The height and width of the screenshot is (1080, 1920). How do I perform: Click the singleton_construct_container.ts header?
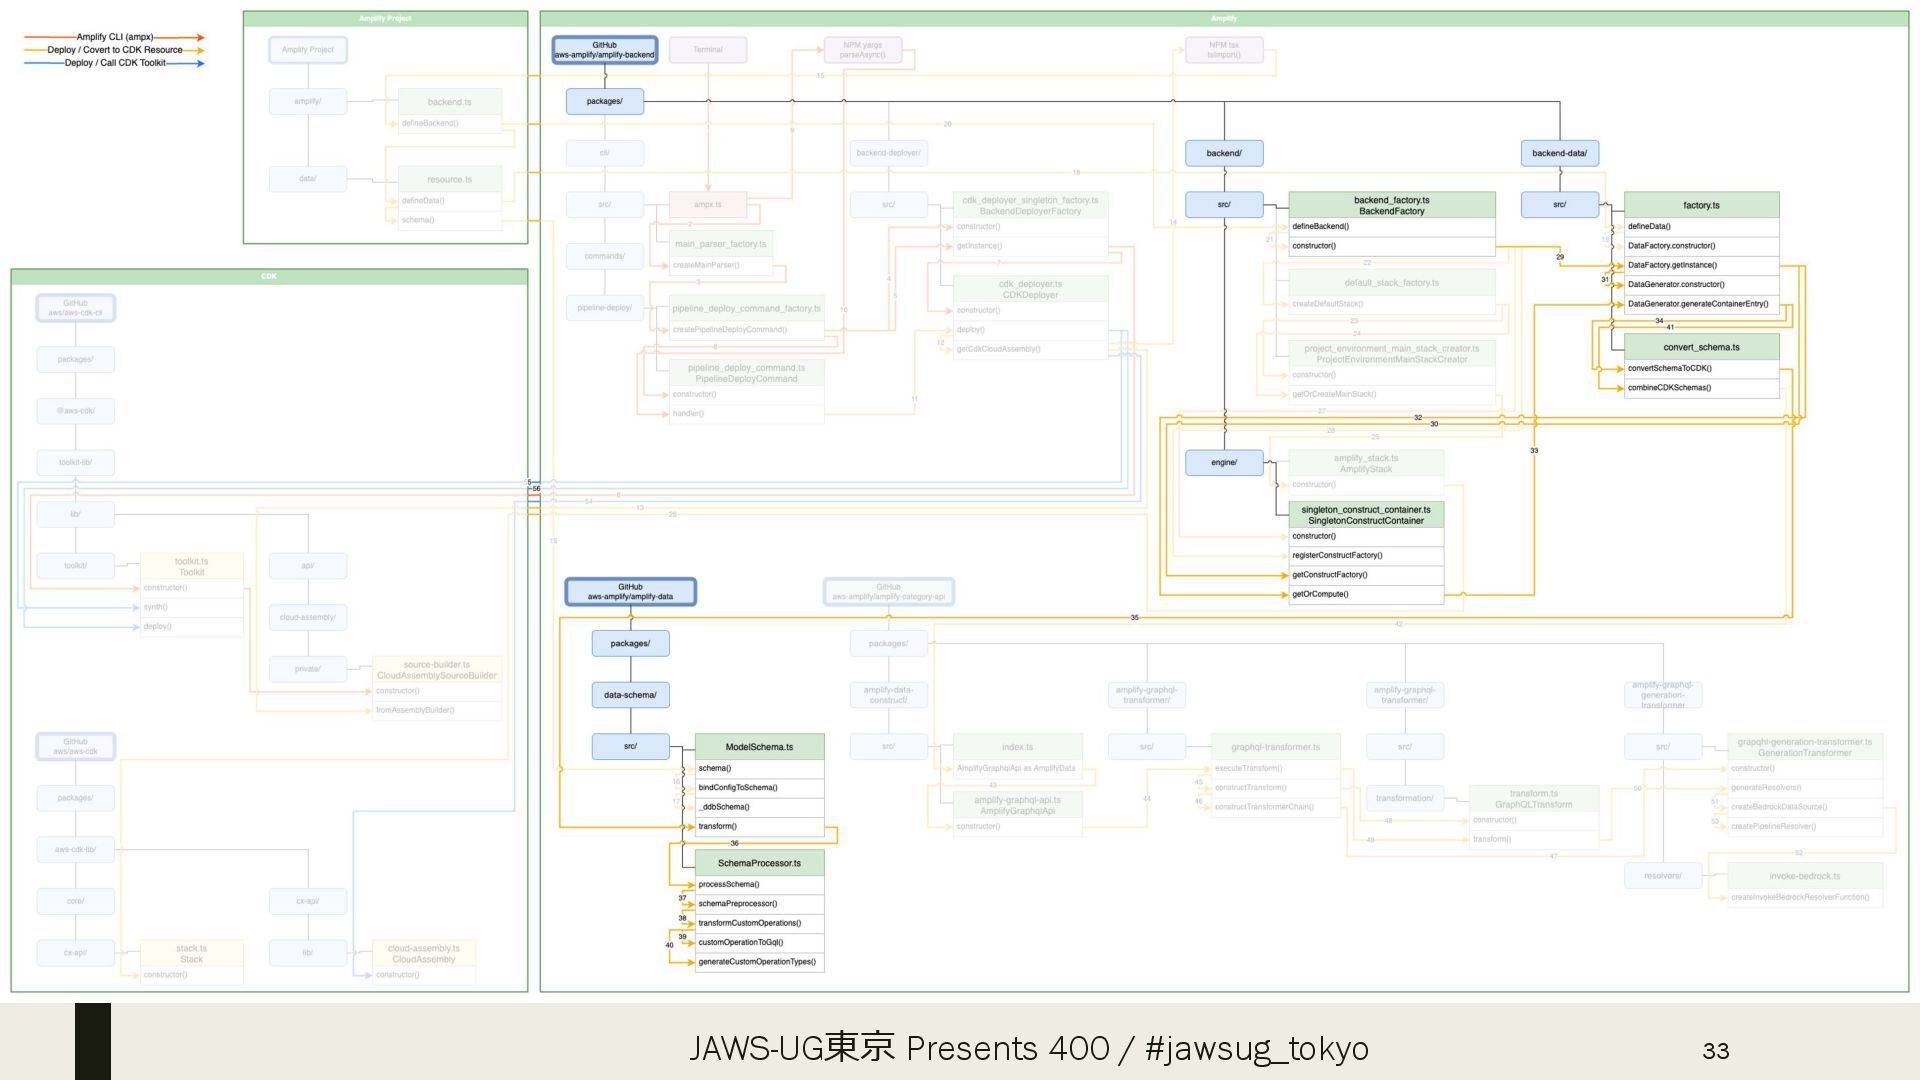[x=1365, y=515]
